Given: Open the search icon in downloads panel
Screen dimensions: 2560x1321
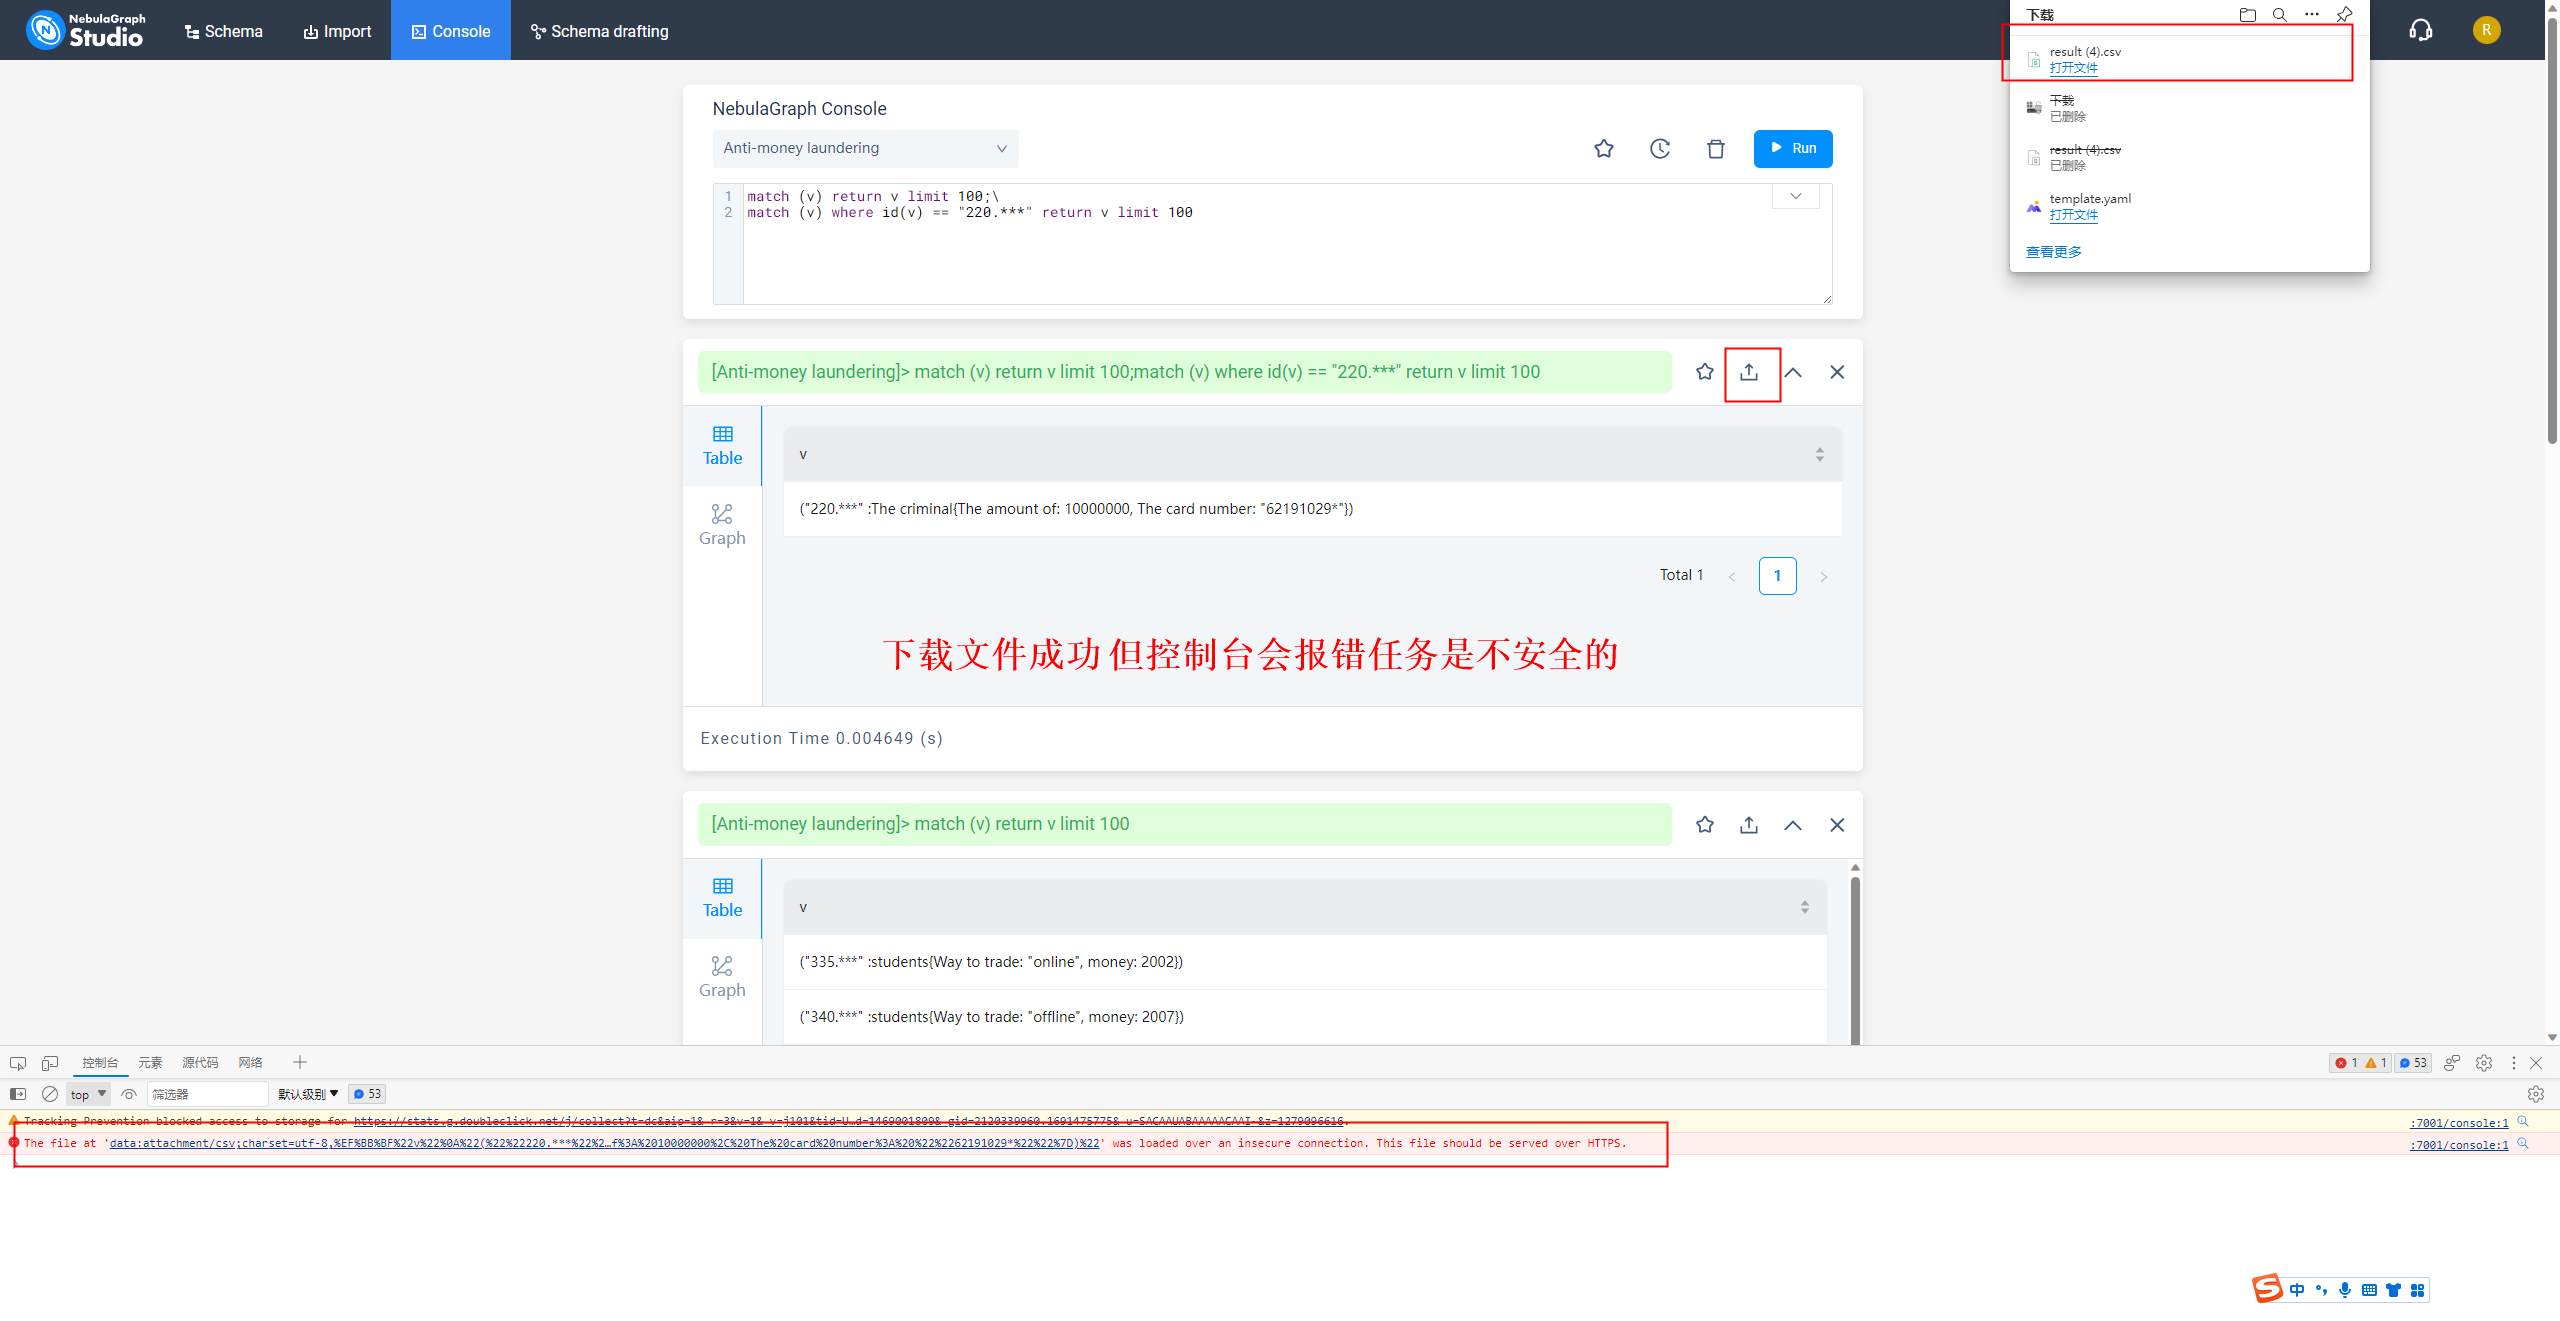Looking at the screenshot, I should [x=2280, y=14].
